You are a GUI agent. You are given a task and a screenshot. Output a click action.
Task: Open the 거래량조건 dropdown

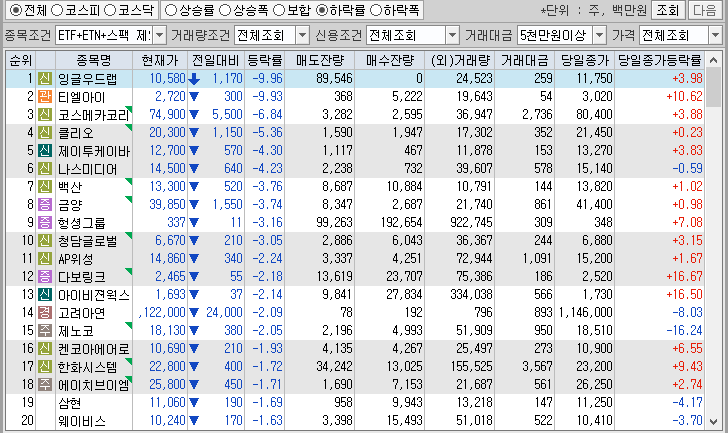302,35
